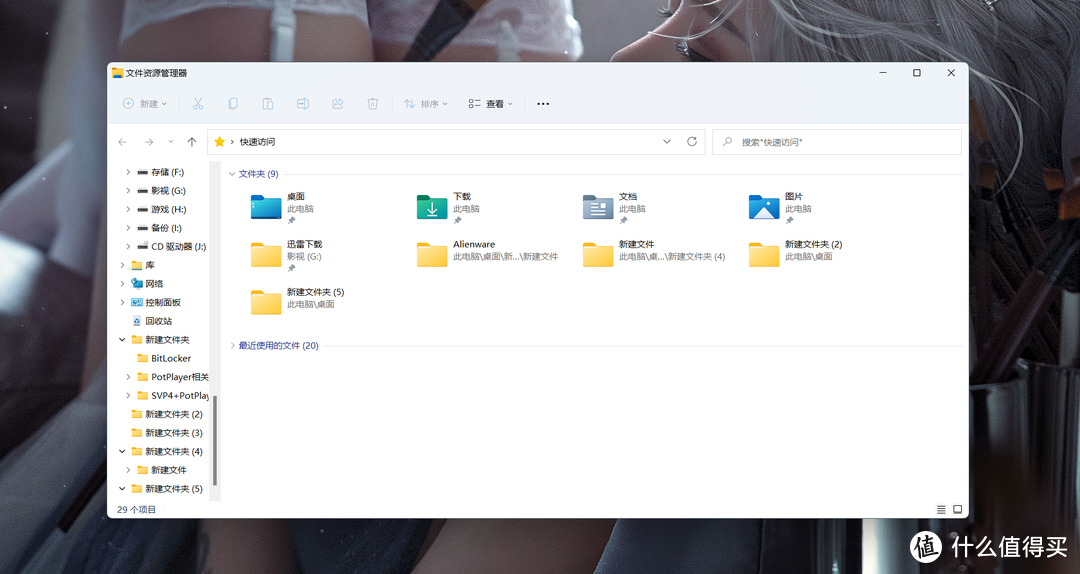Switch to details view in status bar
Viewport: 1080px width, 574px height.
click(x=941, y=510)
